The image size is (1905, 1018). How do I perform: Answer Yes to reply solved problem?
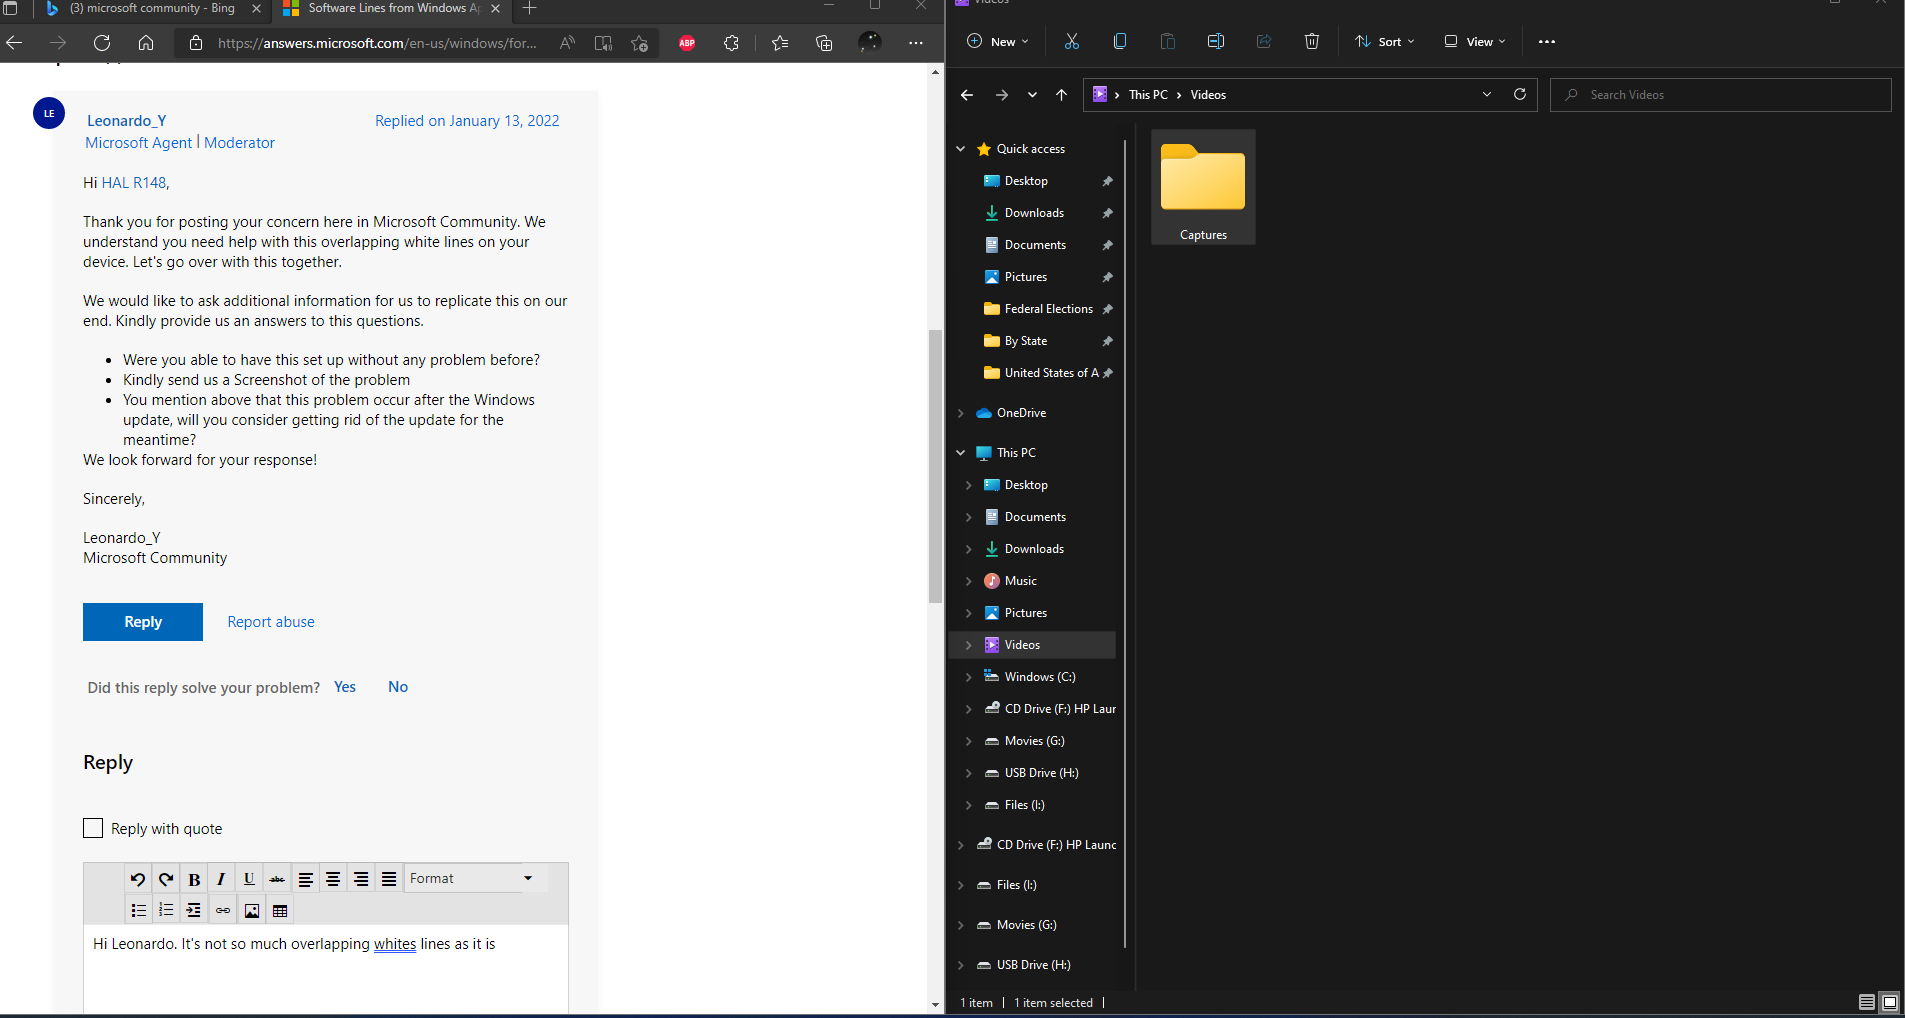(345, 687)
